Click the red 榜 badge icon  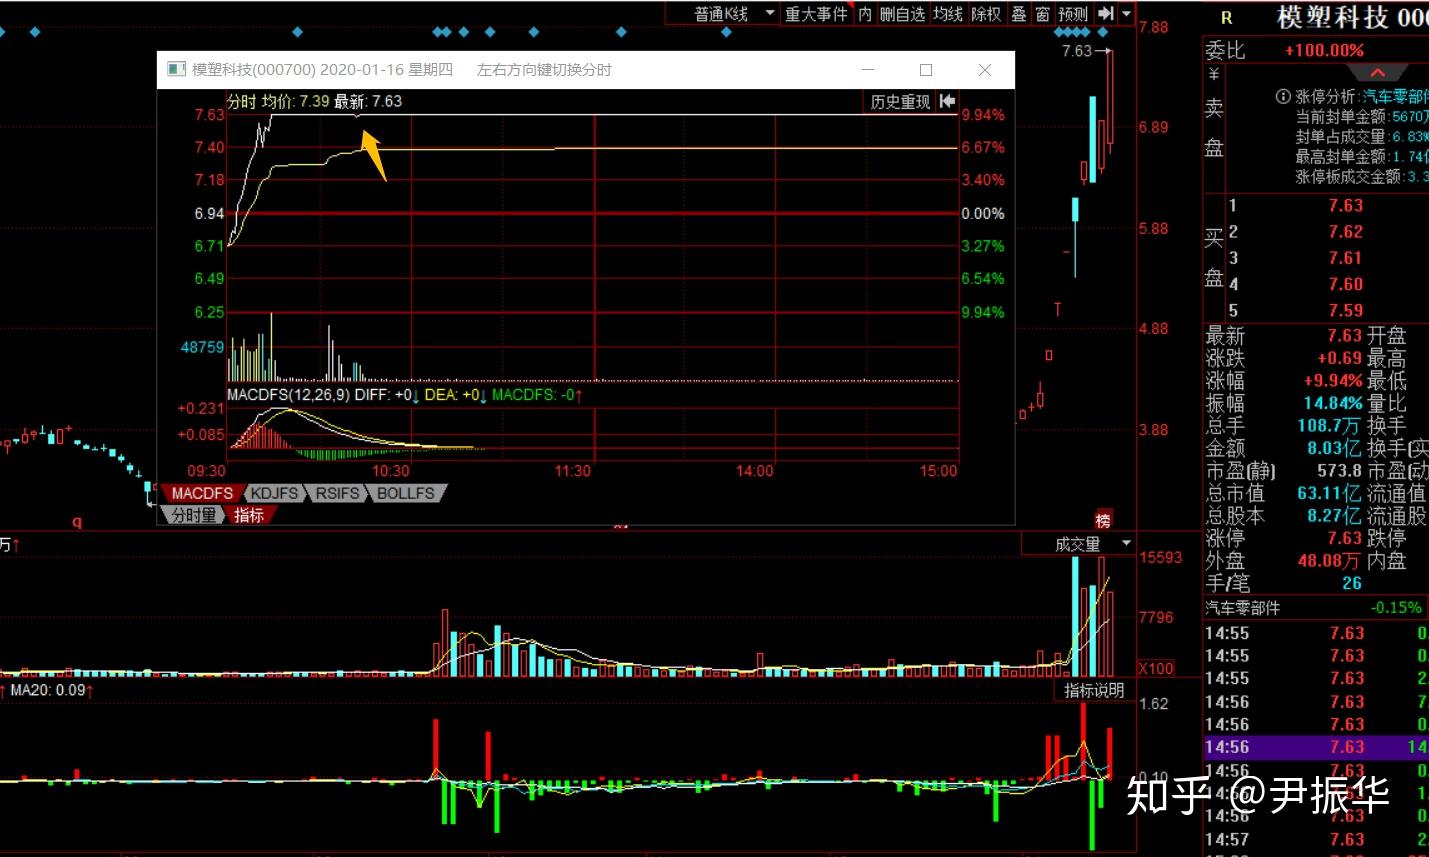1103,520
